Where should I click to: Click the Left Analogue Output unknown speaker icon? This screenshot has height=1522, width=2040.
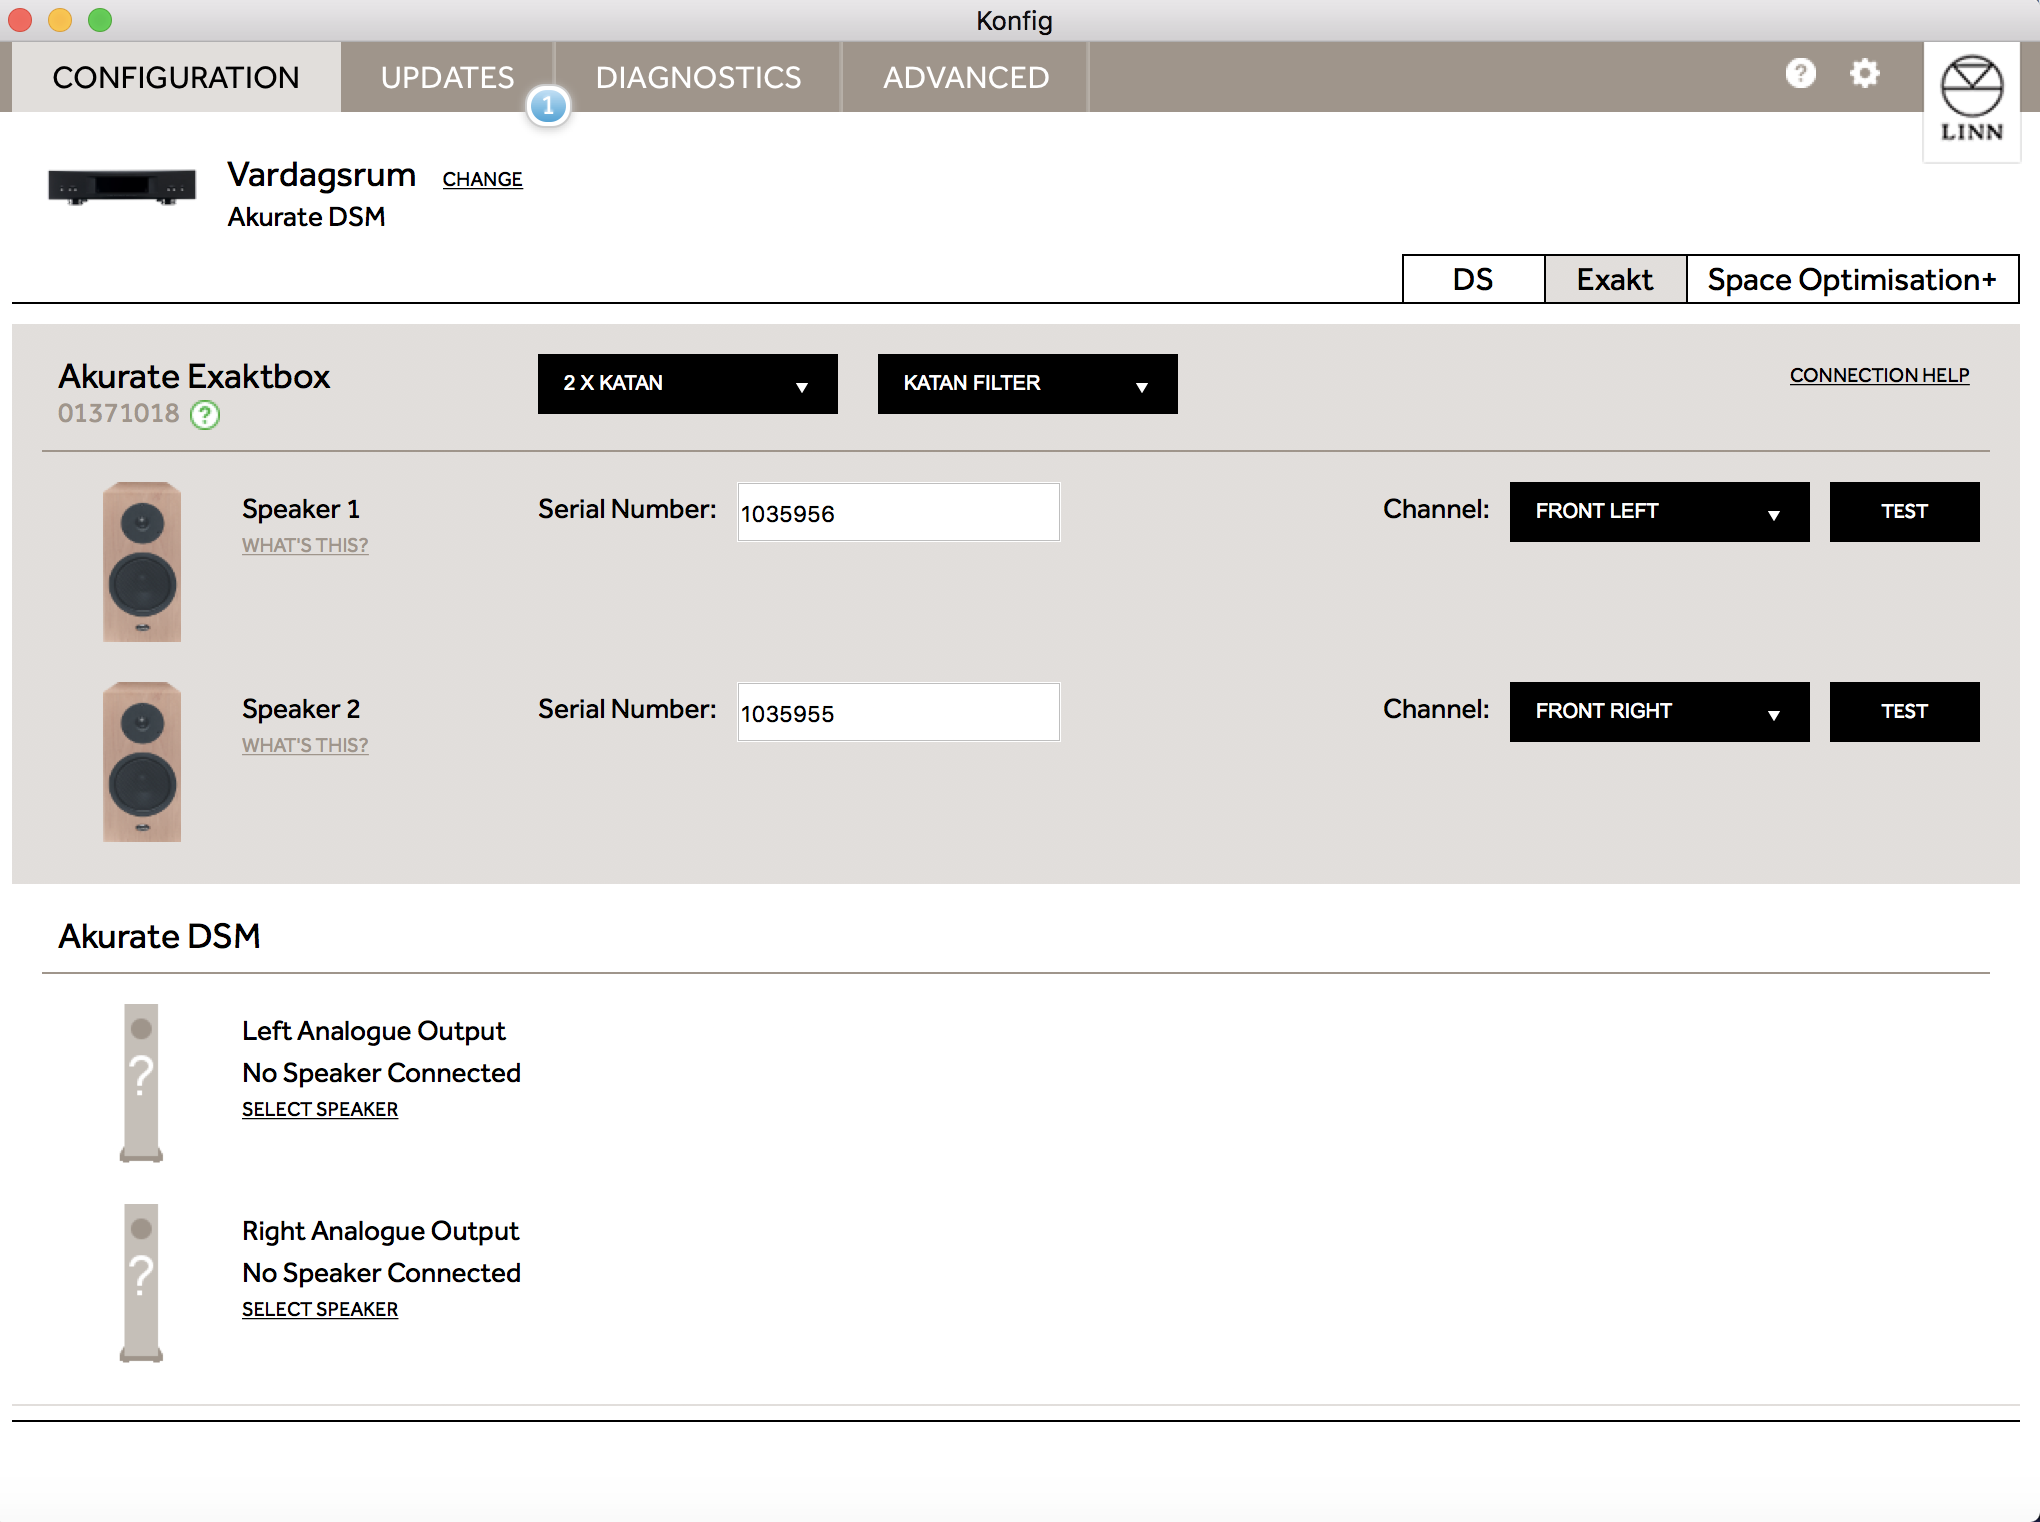coord(141,1083)
